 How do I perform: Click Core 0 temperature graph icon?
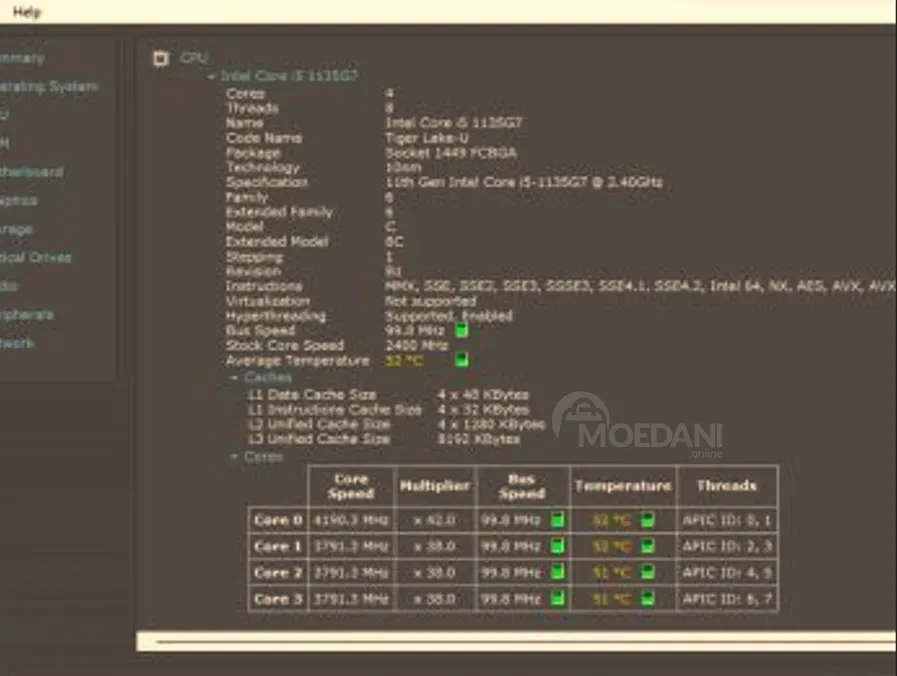point(648,520)
